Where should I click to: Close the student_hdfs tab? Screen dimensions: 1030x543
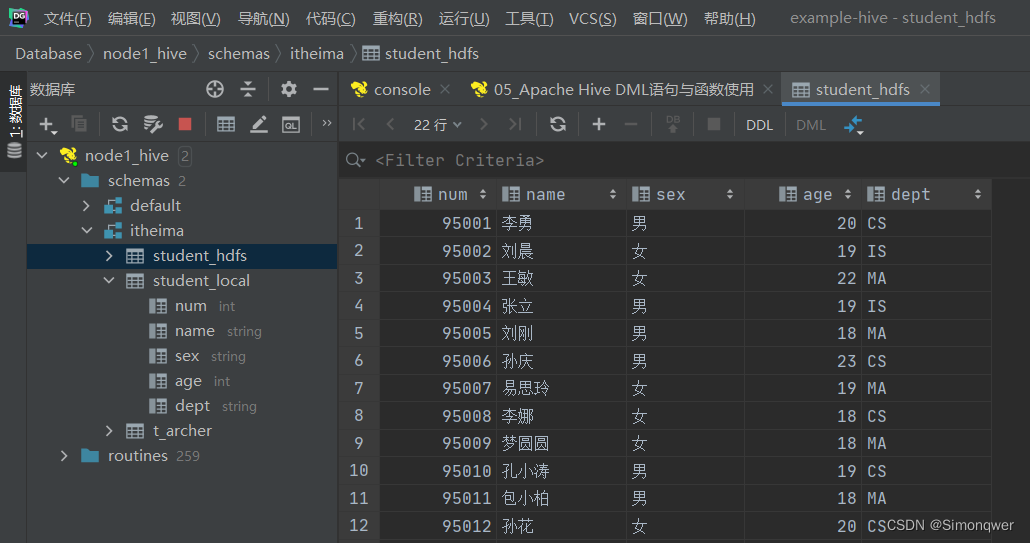click(925, 89)
